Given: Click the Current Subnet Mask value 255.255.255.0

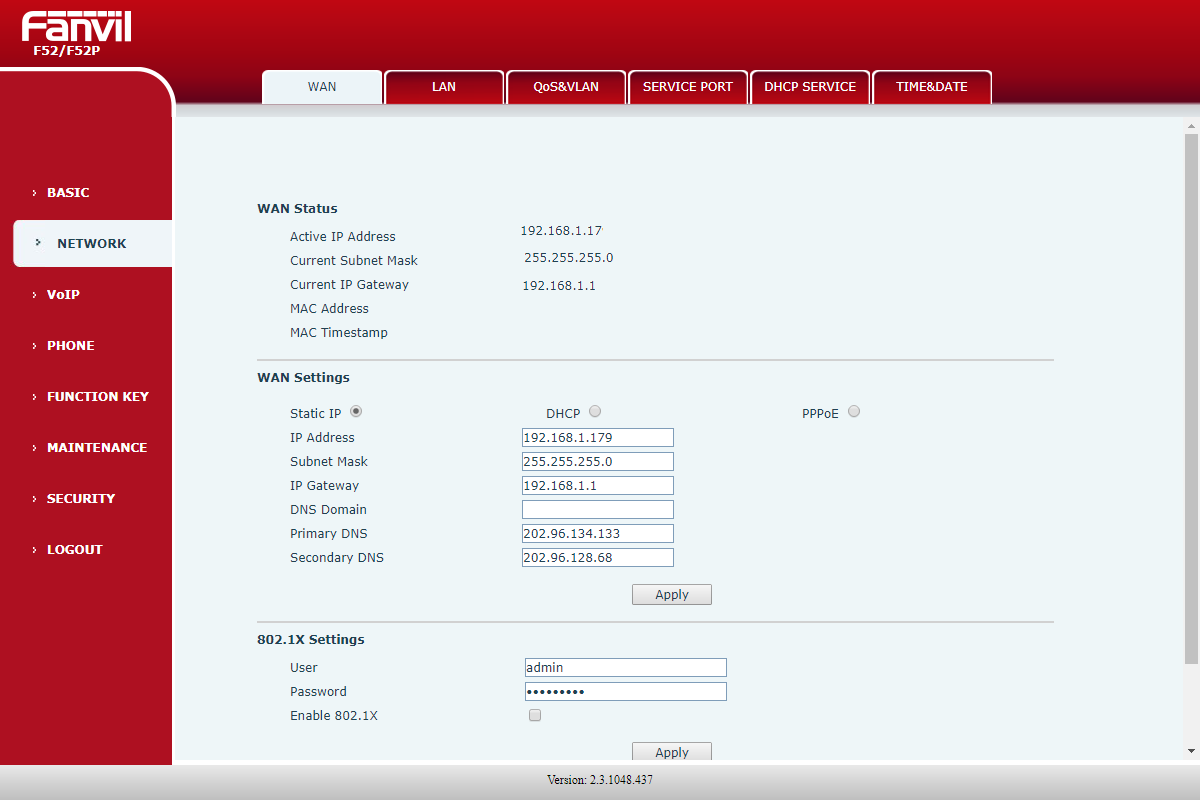Looking at the screenshot, I should [569, 258].
